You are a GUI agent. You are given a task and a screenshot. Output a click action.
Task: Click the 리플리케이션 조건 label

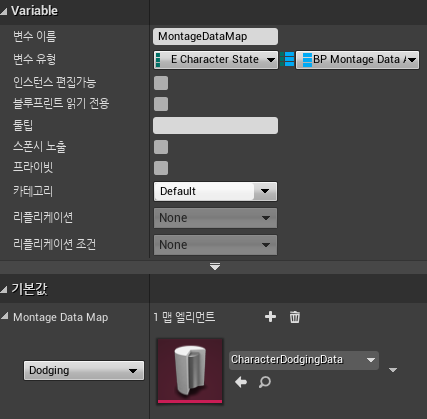pyautogui.click(x=55, y=244)
